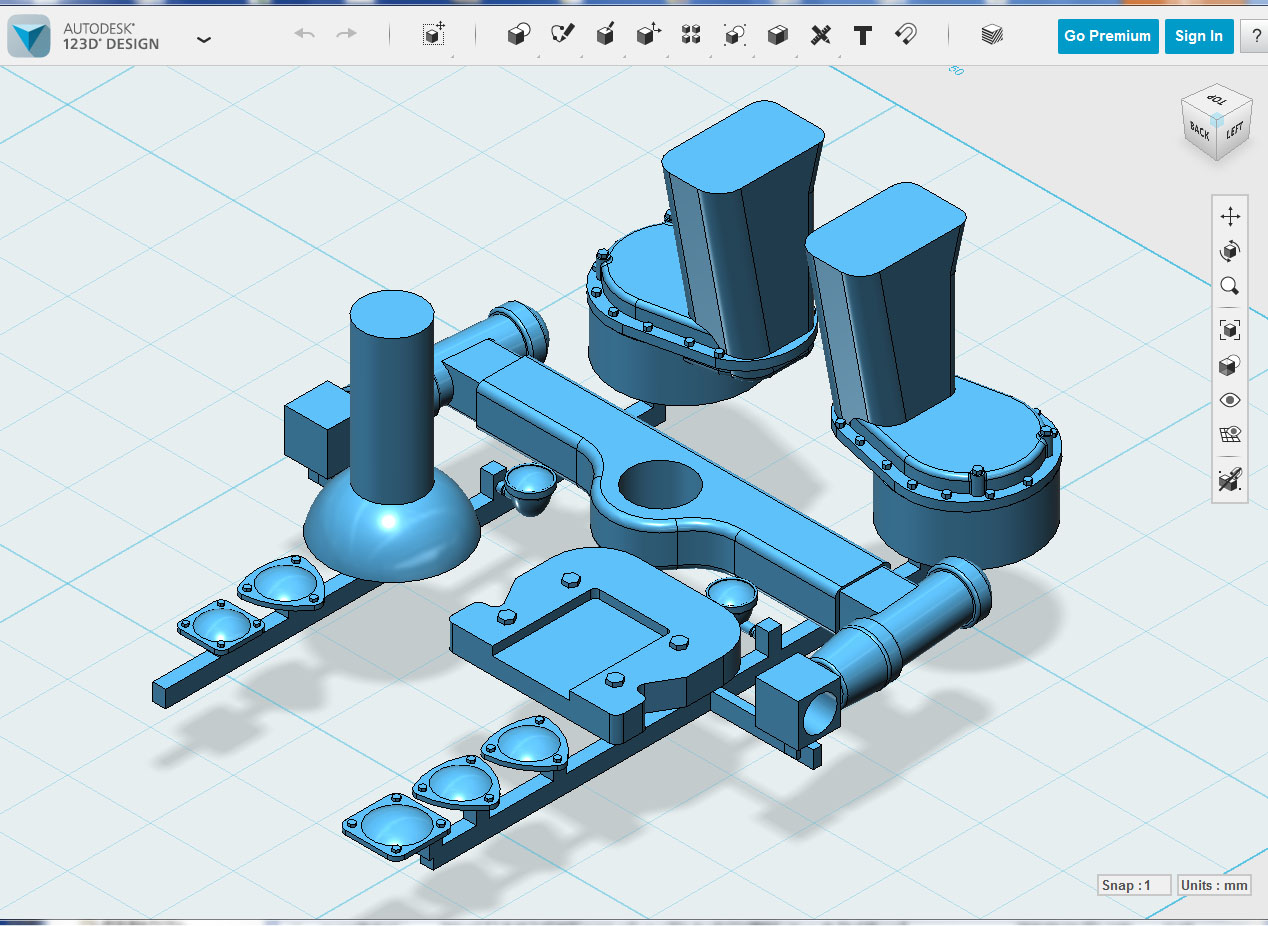Viewport: 1268px width, 926px height.
Task: Open the Units : mm setting
Action: point(1215,885)
